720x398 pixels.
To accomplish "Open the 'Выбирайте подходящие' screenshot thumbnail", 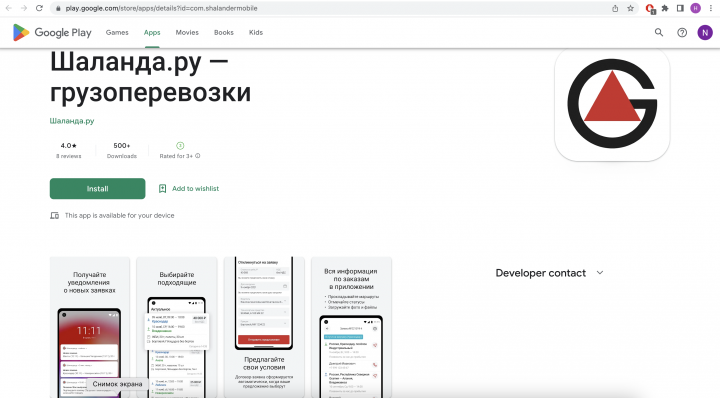I will point(177,327).
